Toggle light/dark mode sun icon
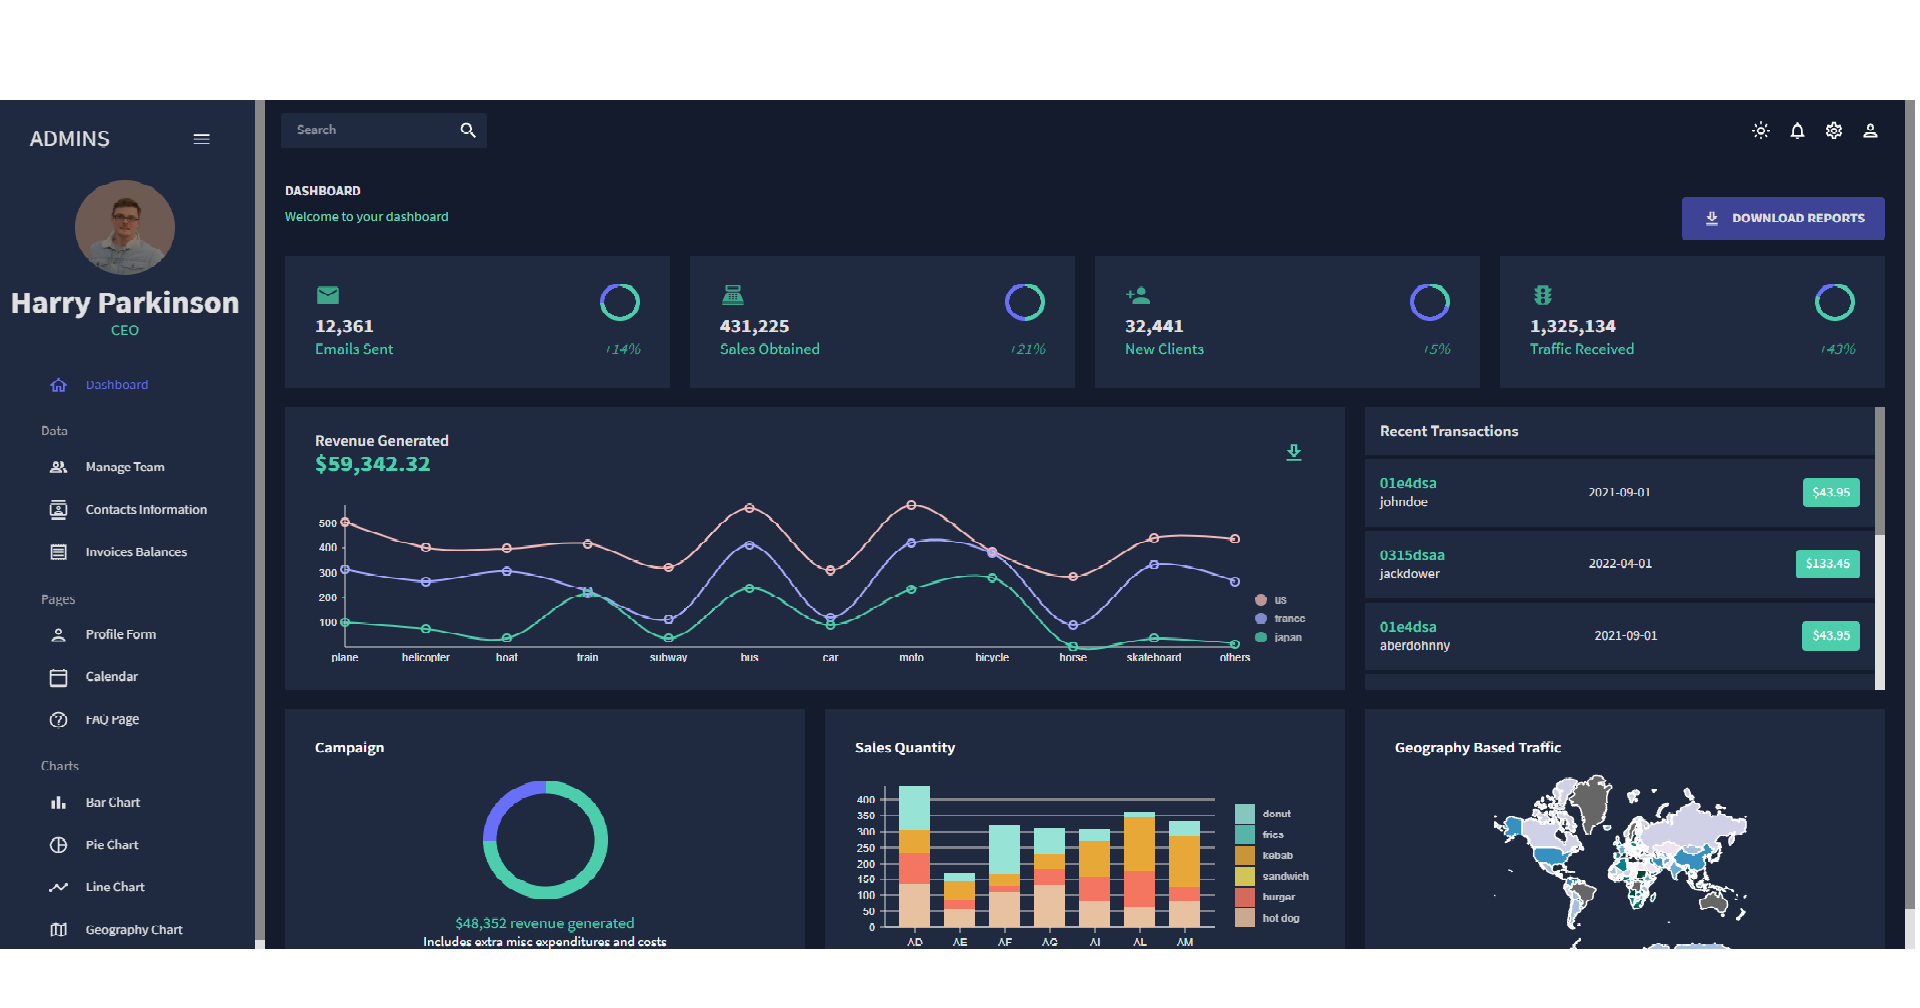Image resolution: width=1920 pixels, height=1008 pixels. (1760, 131)
